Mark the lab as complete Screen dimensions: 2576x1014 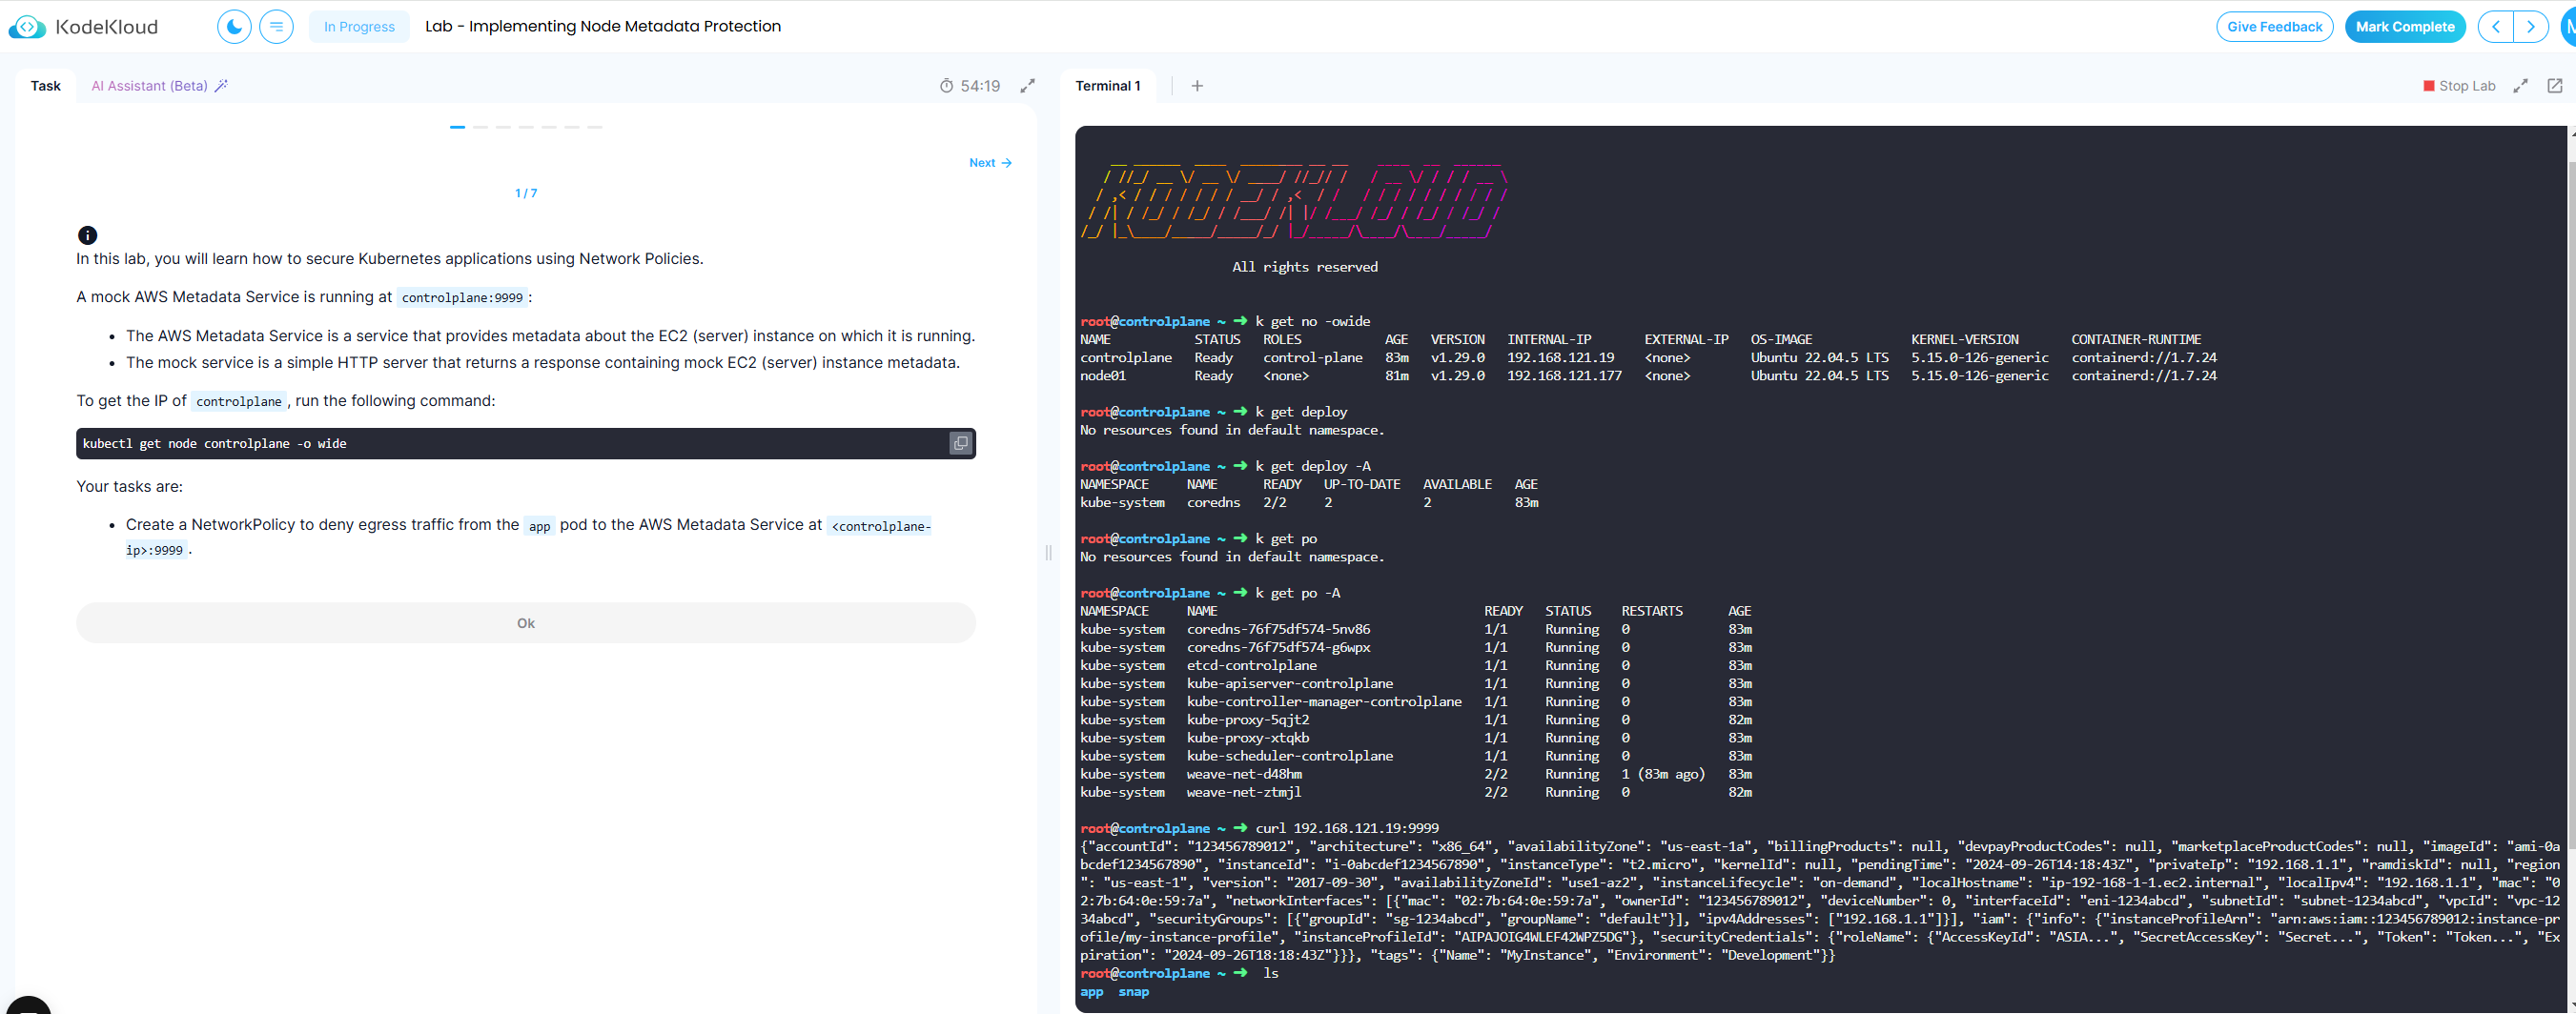tap(2404, 27)
